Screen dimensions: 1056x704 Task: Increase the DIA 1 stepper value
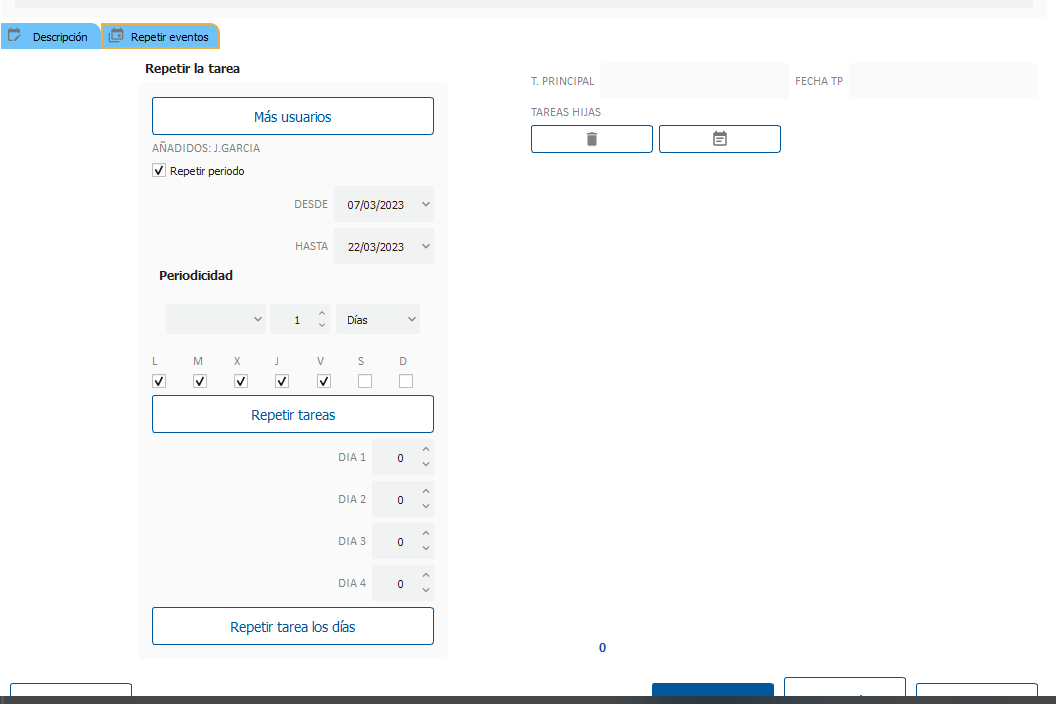point(426,451)
